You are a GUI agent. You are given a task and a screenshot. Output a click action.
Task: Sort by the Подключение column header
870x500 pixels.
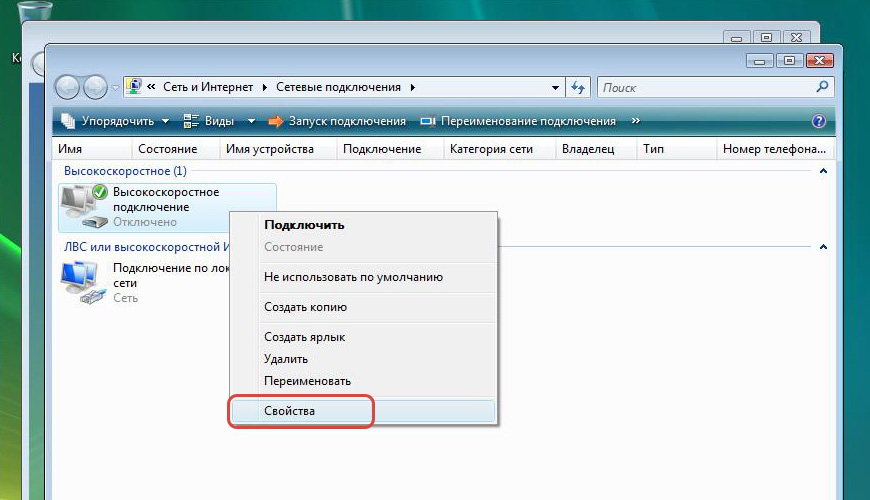tap(391, 149)
